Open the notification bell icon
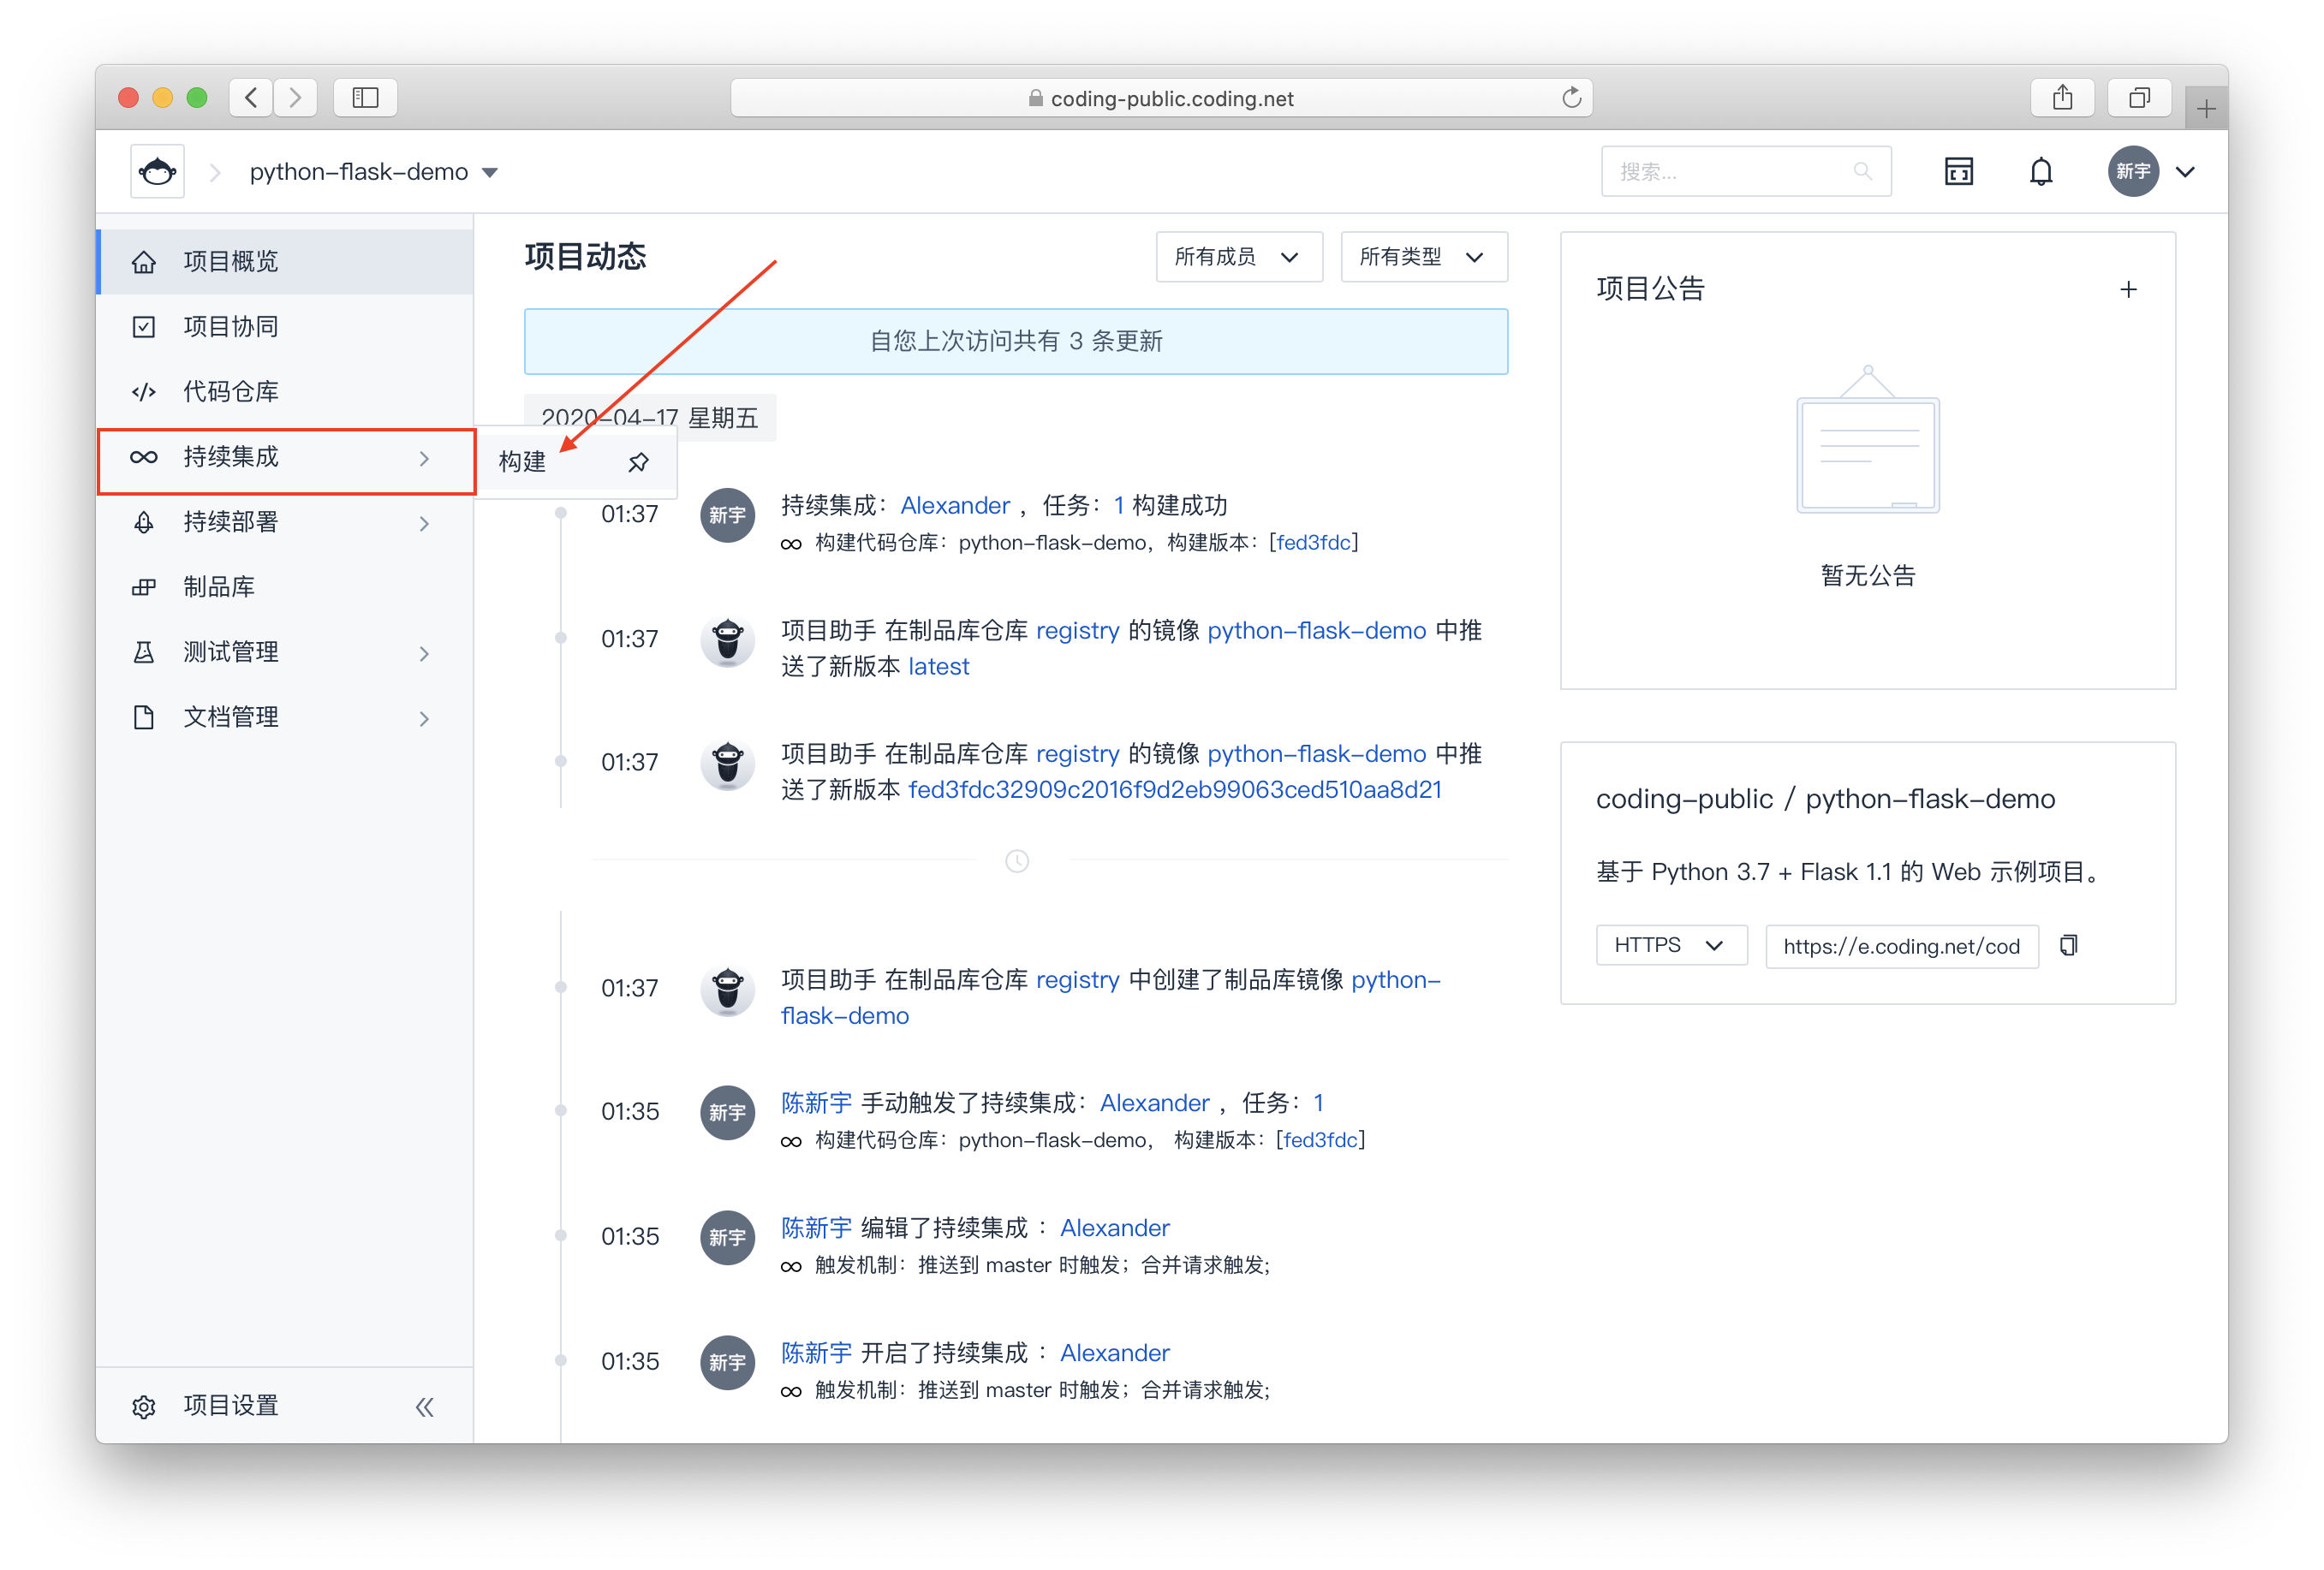The height and width of the screenshot is (1570, 2324). pyautogui.click(x=2041, y=171)
